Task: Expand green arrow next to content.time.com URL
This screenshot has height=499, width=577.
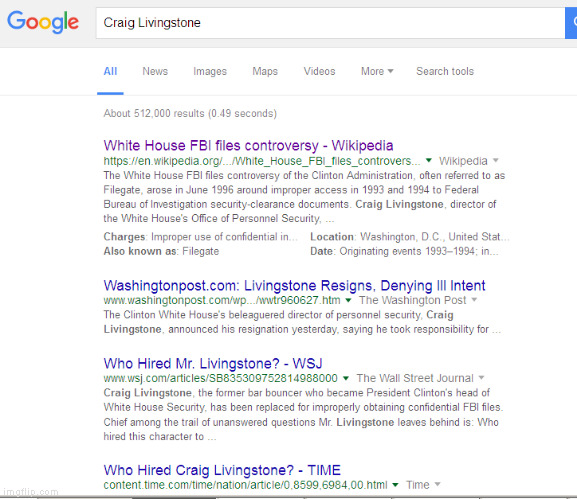Action: [395, 485]
